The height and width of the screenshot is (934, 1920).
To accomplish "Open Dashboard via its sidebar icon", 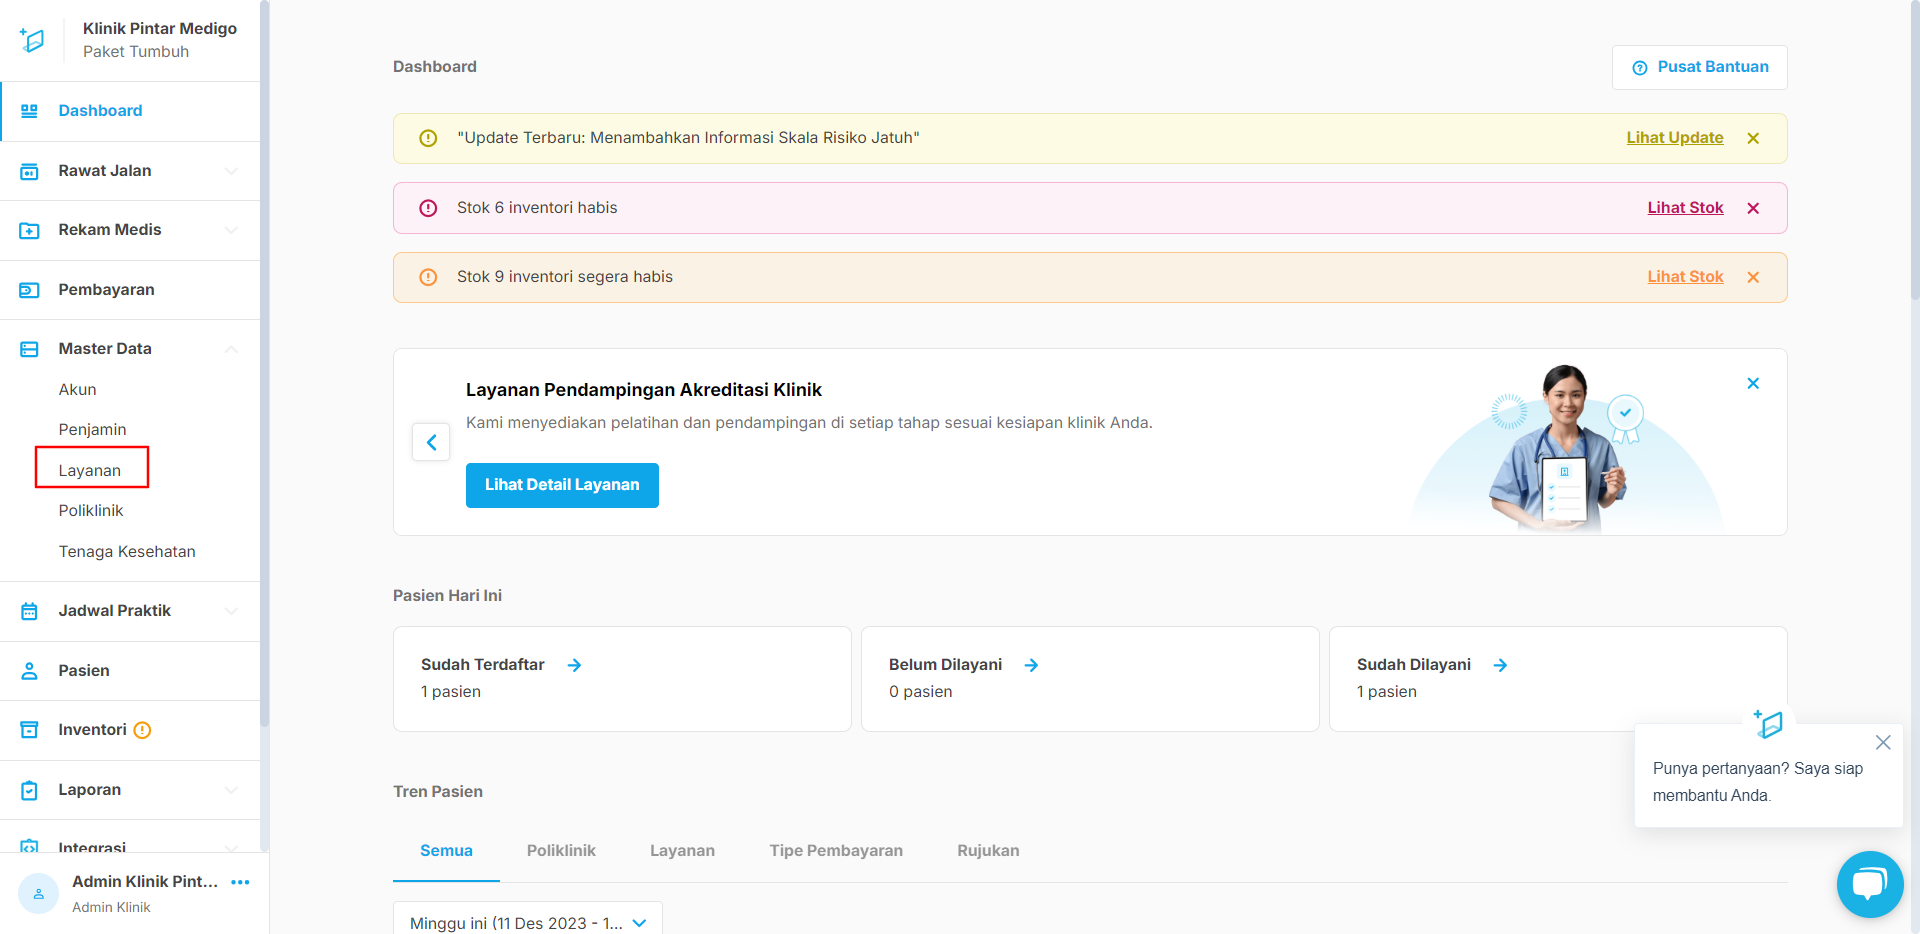I will 29,111.
